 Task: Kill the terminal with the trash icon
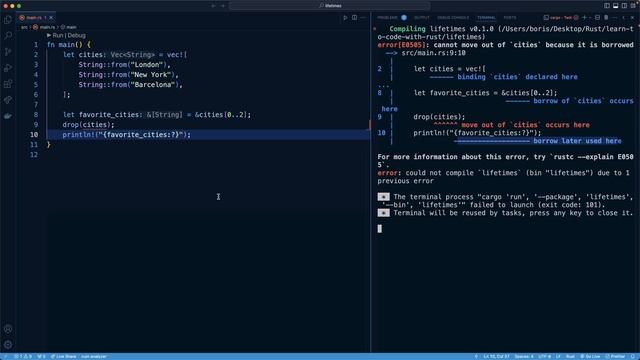point(606,18)
